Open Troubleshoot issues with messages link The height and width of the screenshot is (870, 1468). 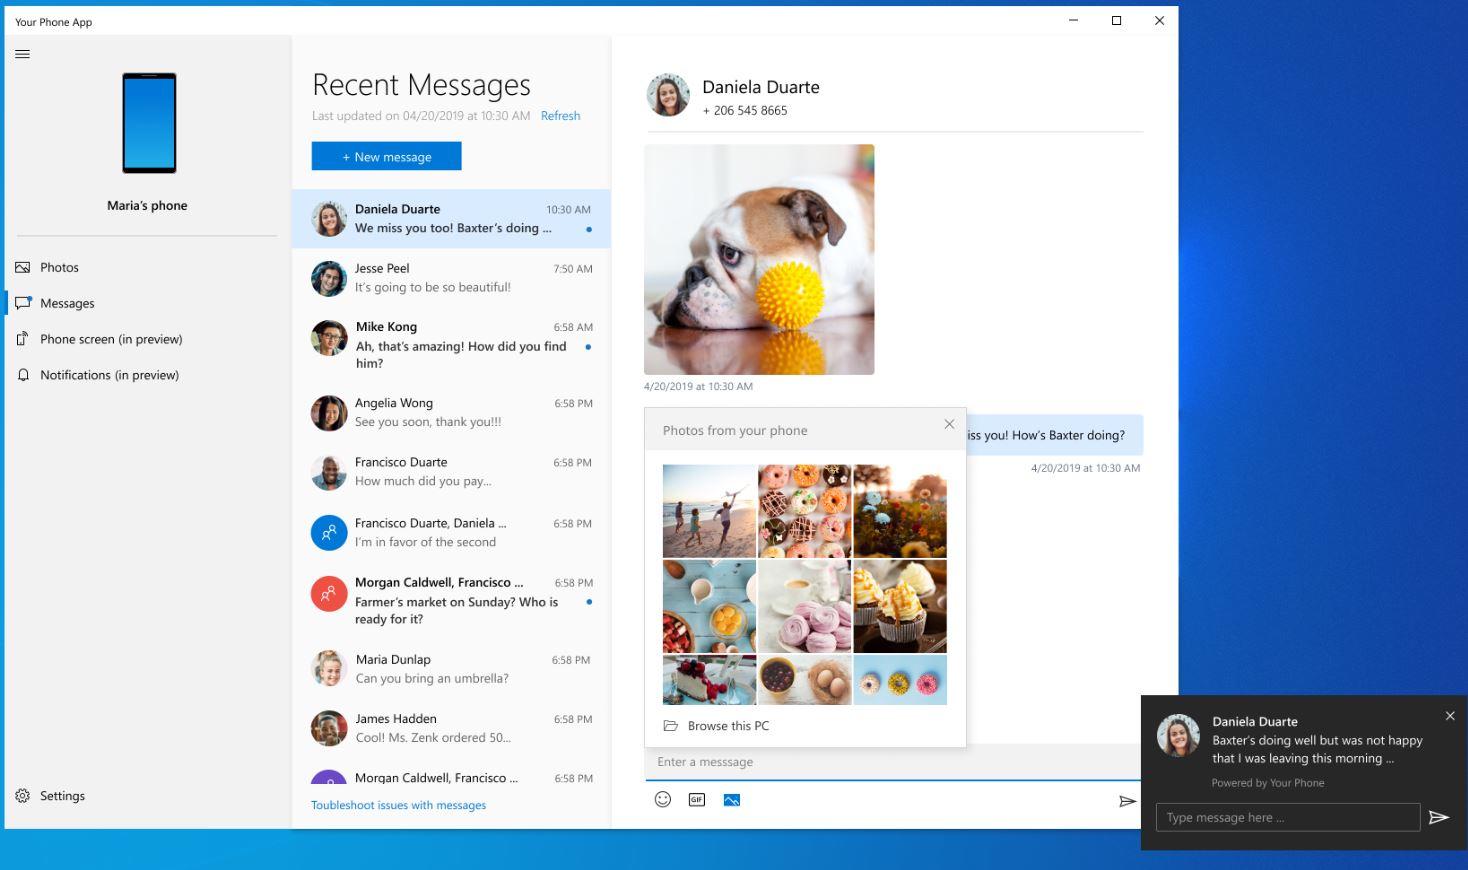[398, 805]
